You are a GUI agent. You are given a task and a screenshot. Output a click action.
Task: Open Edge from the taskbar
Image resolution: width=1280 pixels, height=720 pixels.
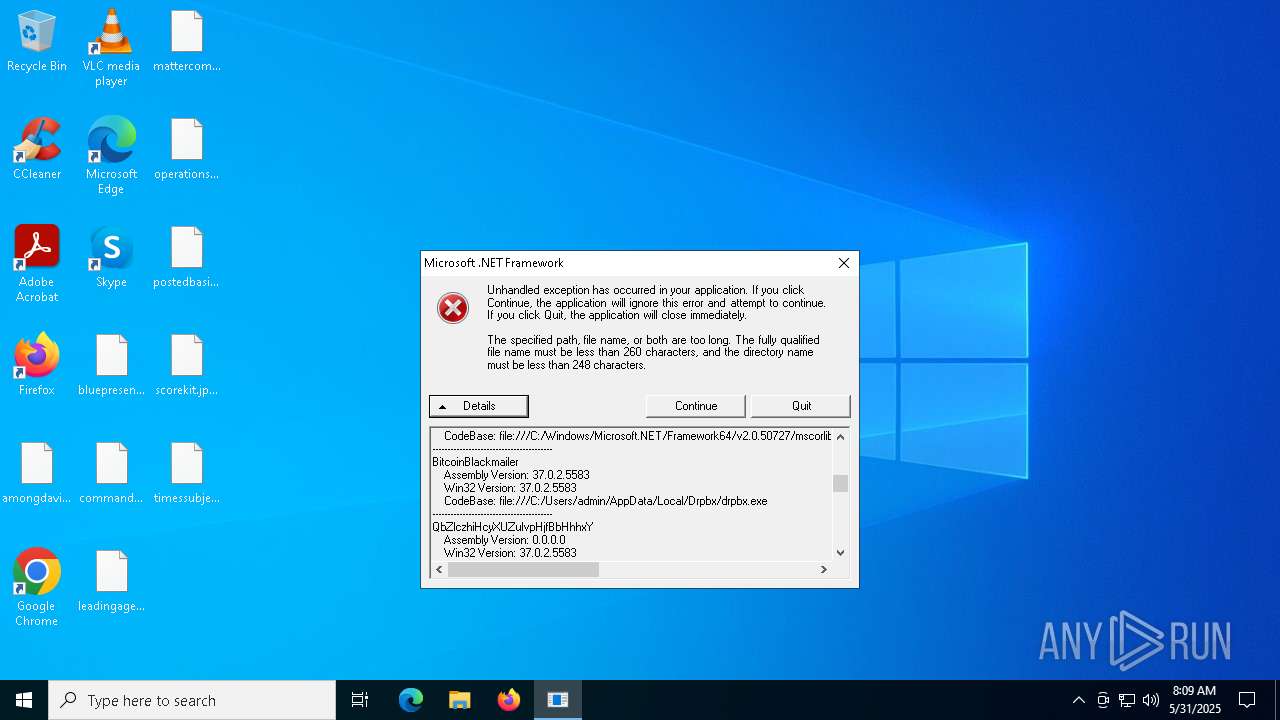pos(411,700)
